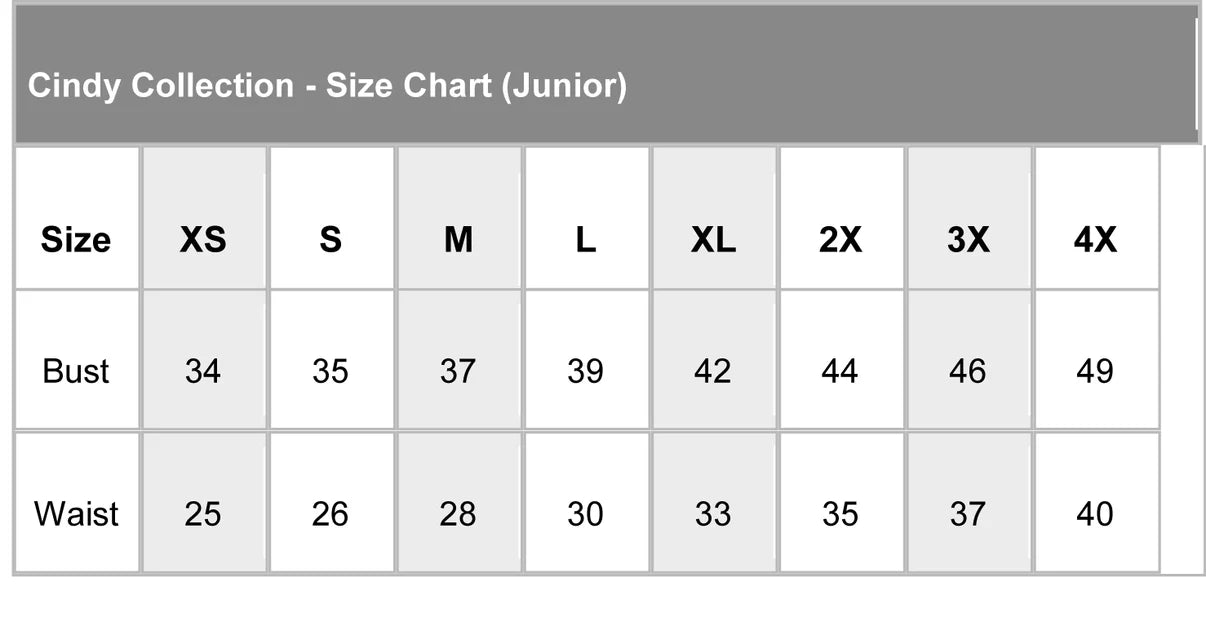Screen dimensions: 1206x631
Task: Select the Bust row label
Action: [76, 371]
